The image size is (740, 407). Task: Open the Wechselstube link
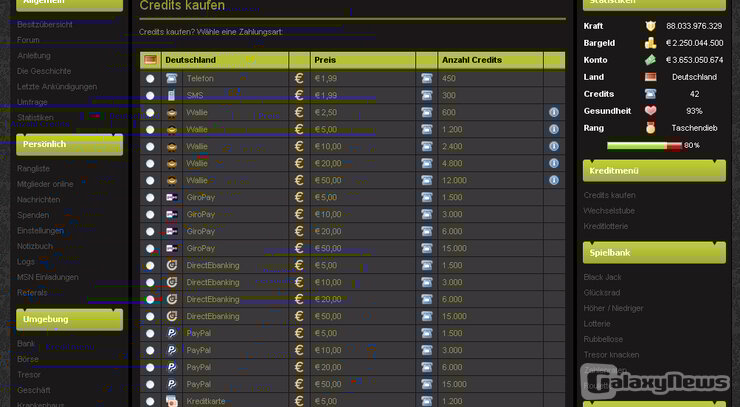pos(609,211)
